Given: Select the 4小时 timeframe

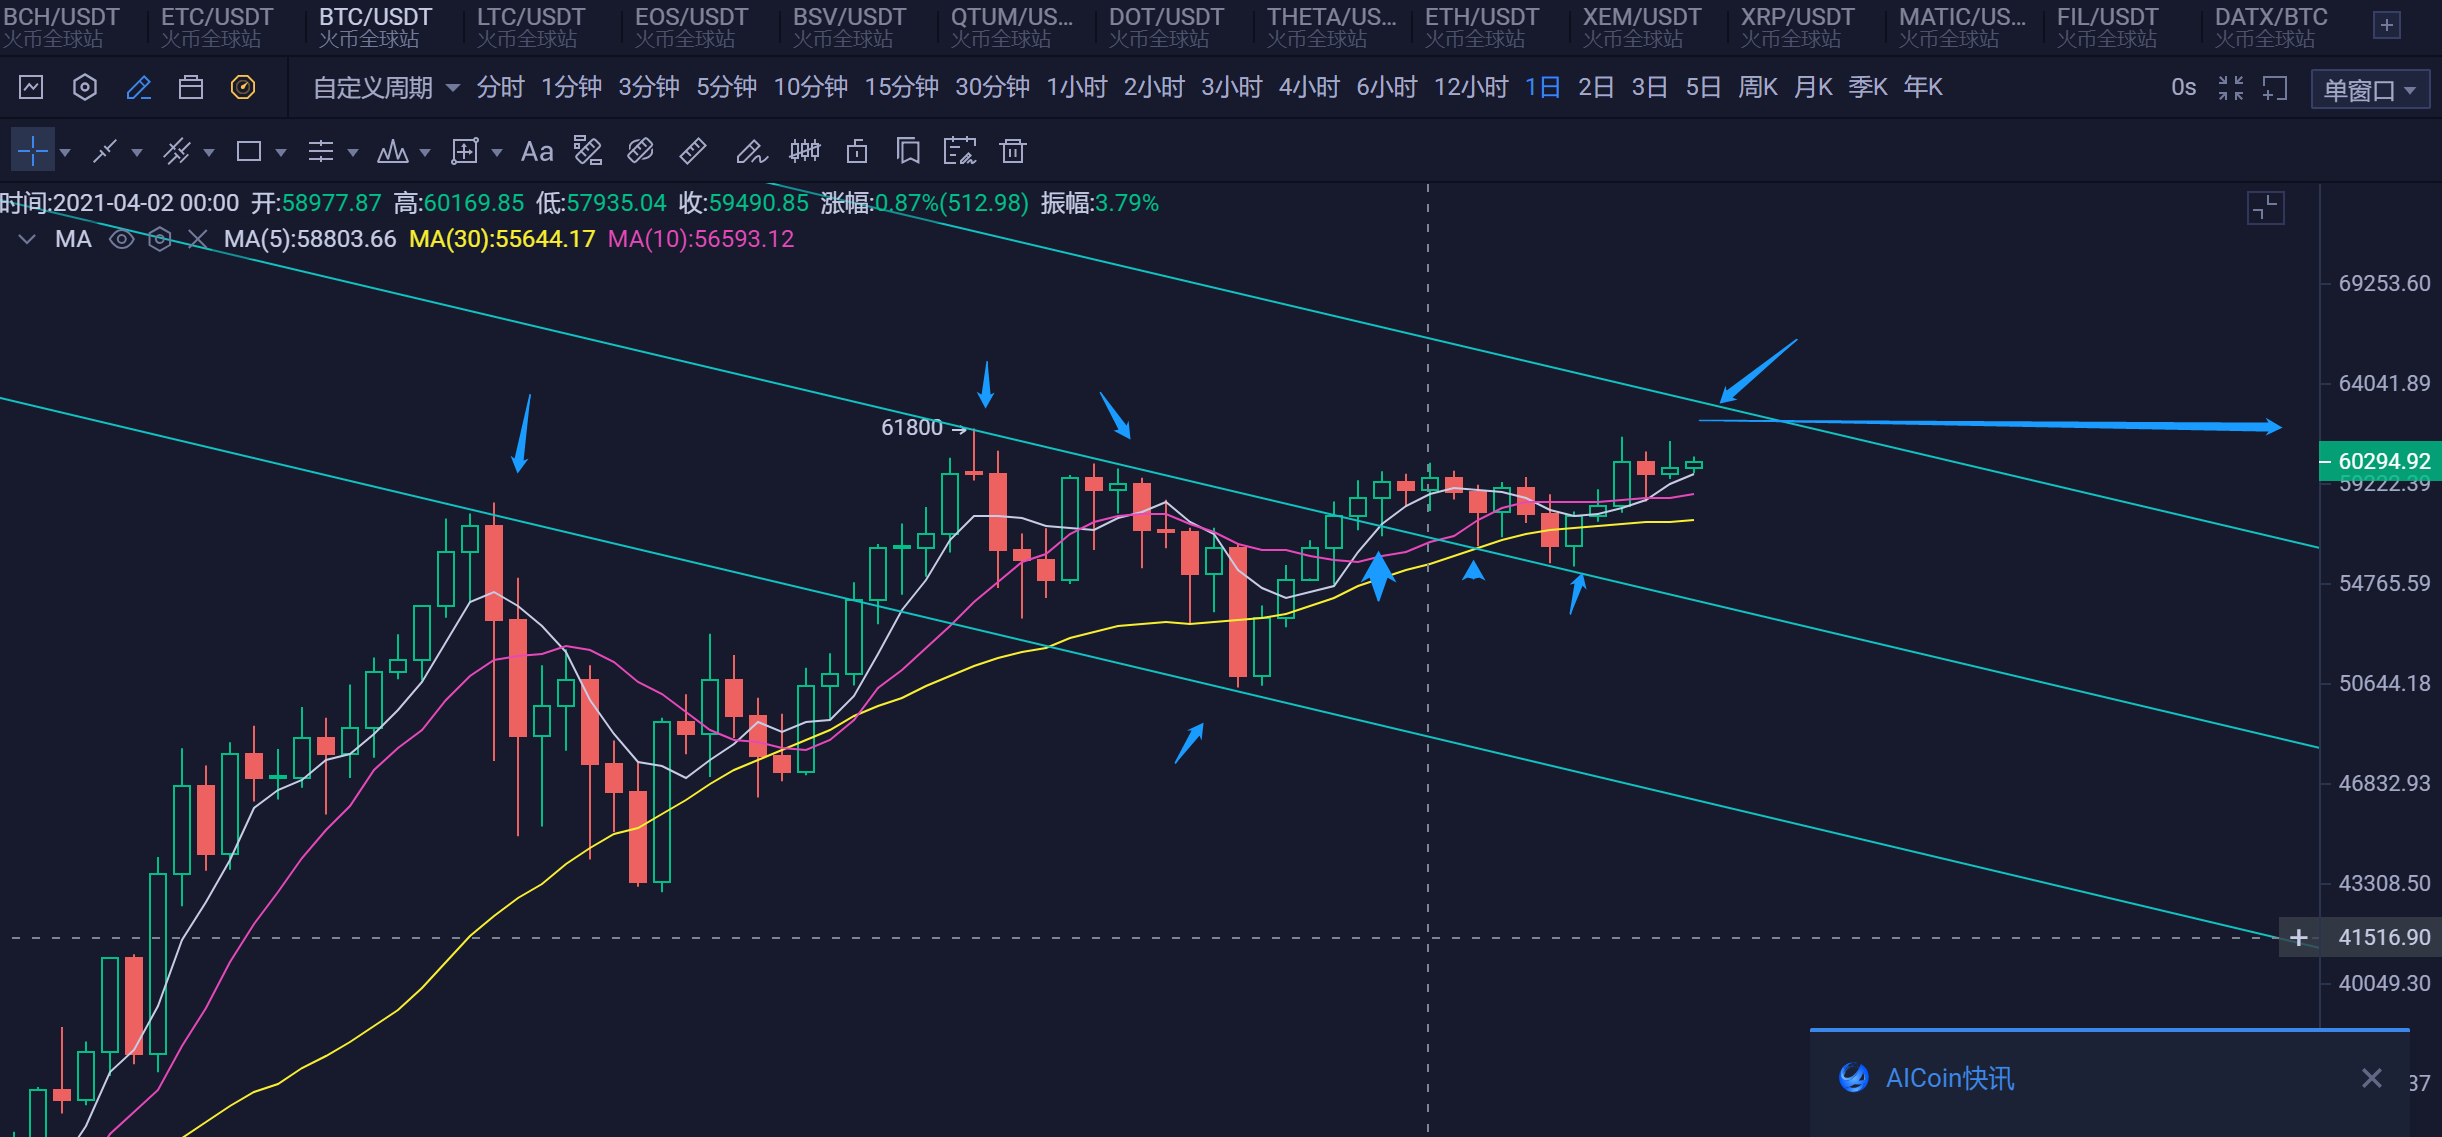Looking at the screenshot, I should (1308, 88).
